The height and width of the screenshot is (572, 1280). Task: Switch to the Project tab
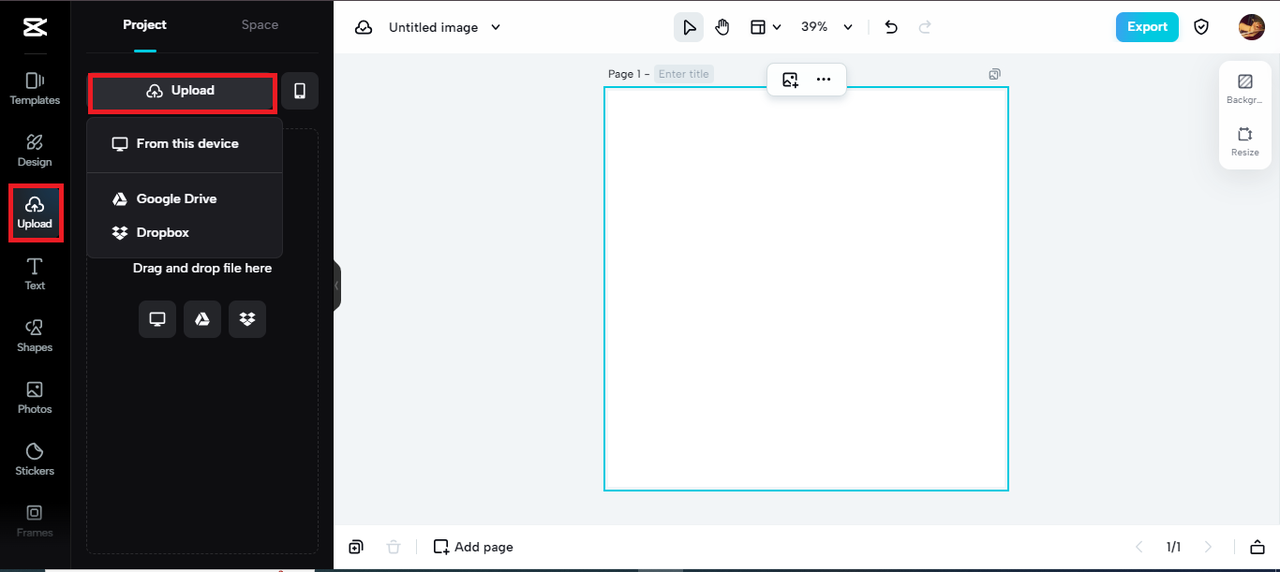[x=145, y=25]
